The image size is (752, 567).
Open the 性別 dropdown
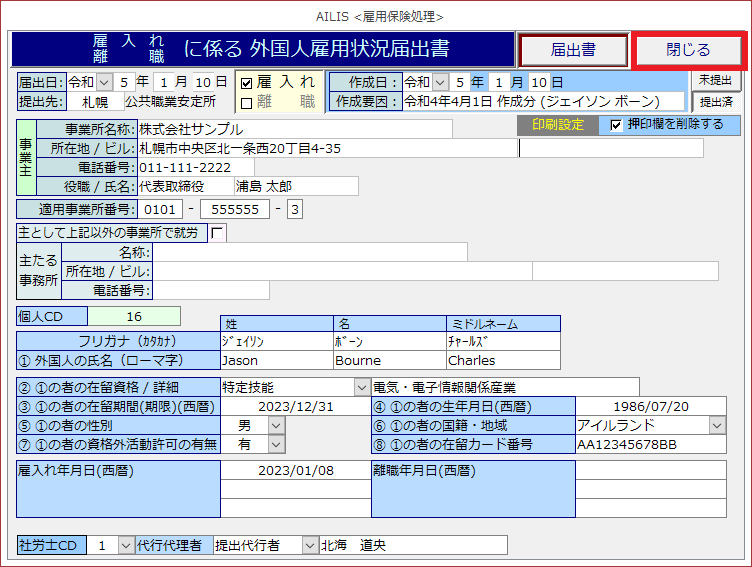tap(276, 426)
